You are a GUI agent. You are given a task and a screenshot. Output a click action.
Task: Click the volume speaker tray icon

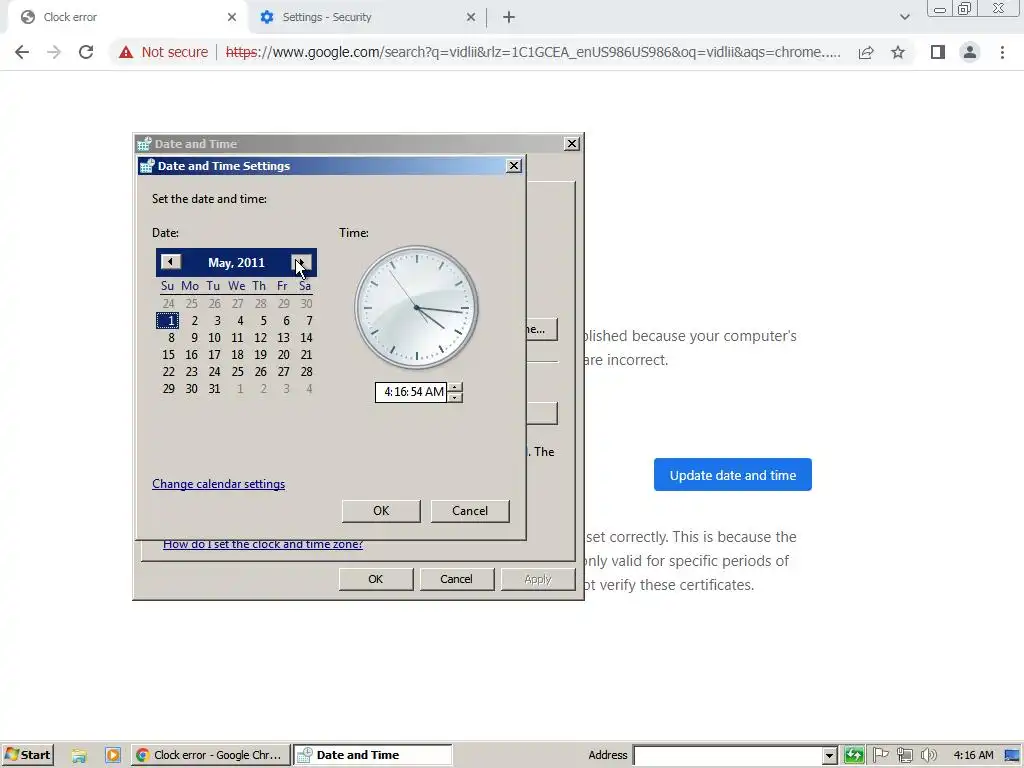coord(928,755)
